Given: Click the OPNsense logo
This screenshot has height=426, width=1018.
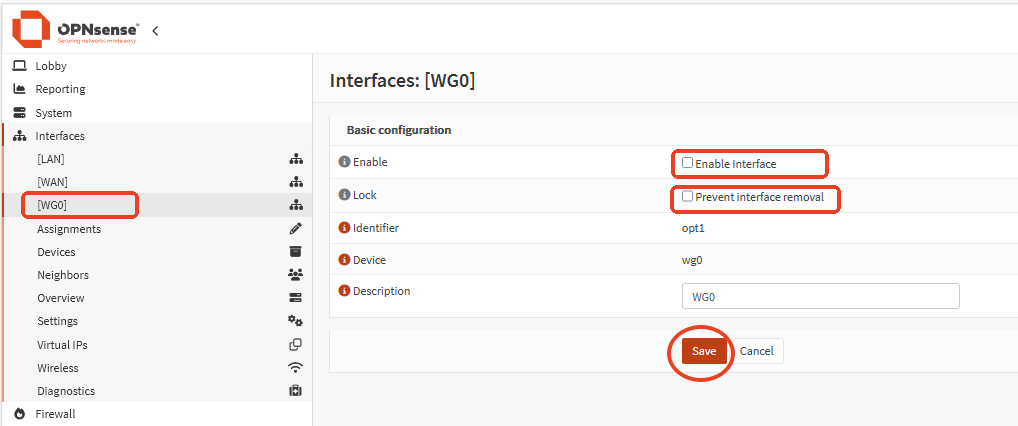Looking at the screenshot, I should tap(75, 29).
